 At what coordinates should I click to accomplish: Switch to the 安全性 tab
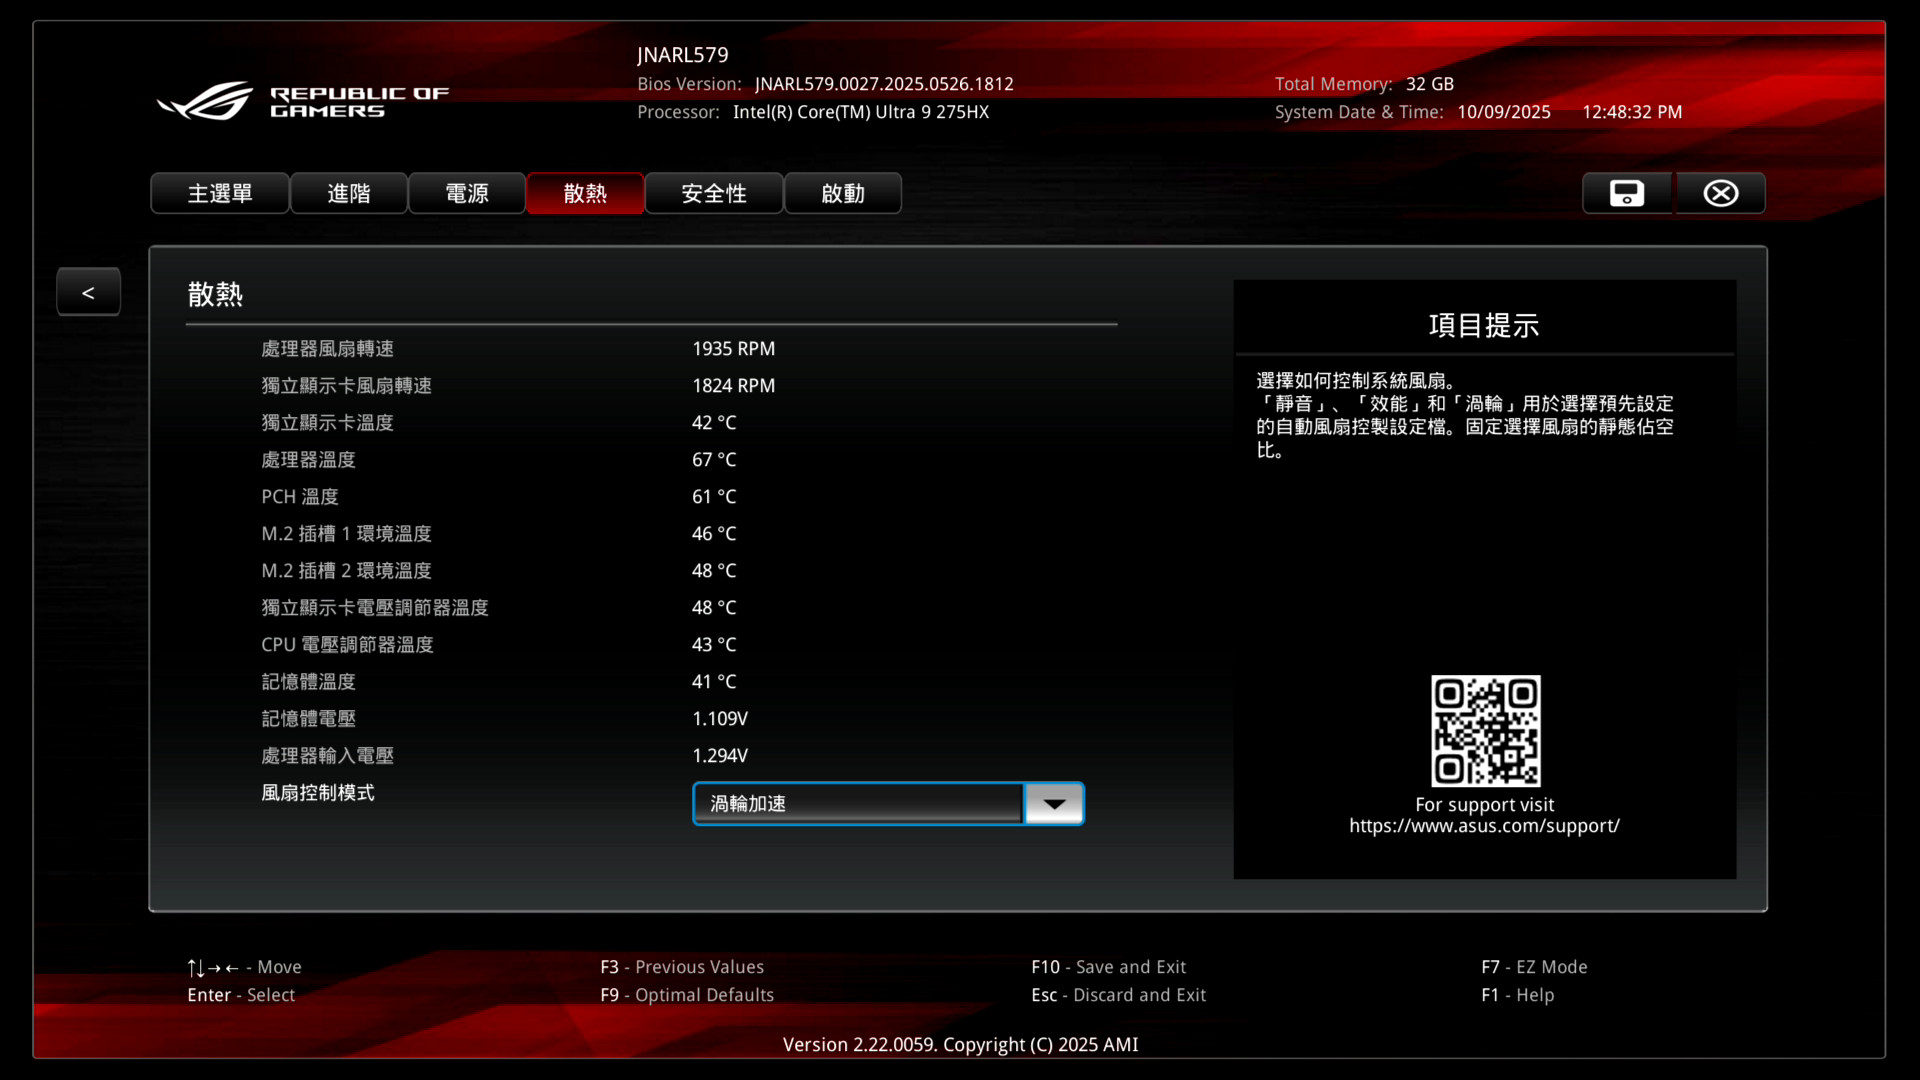(x=714, y=193)
